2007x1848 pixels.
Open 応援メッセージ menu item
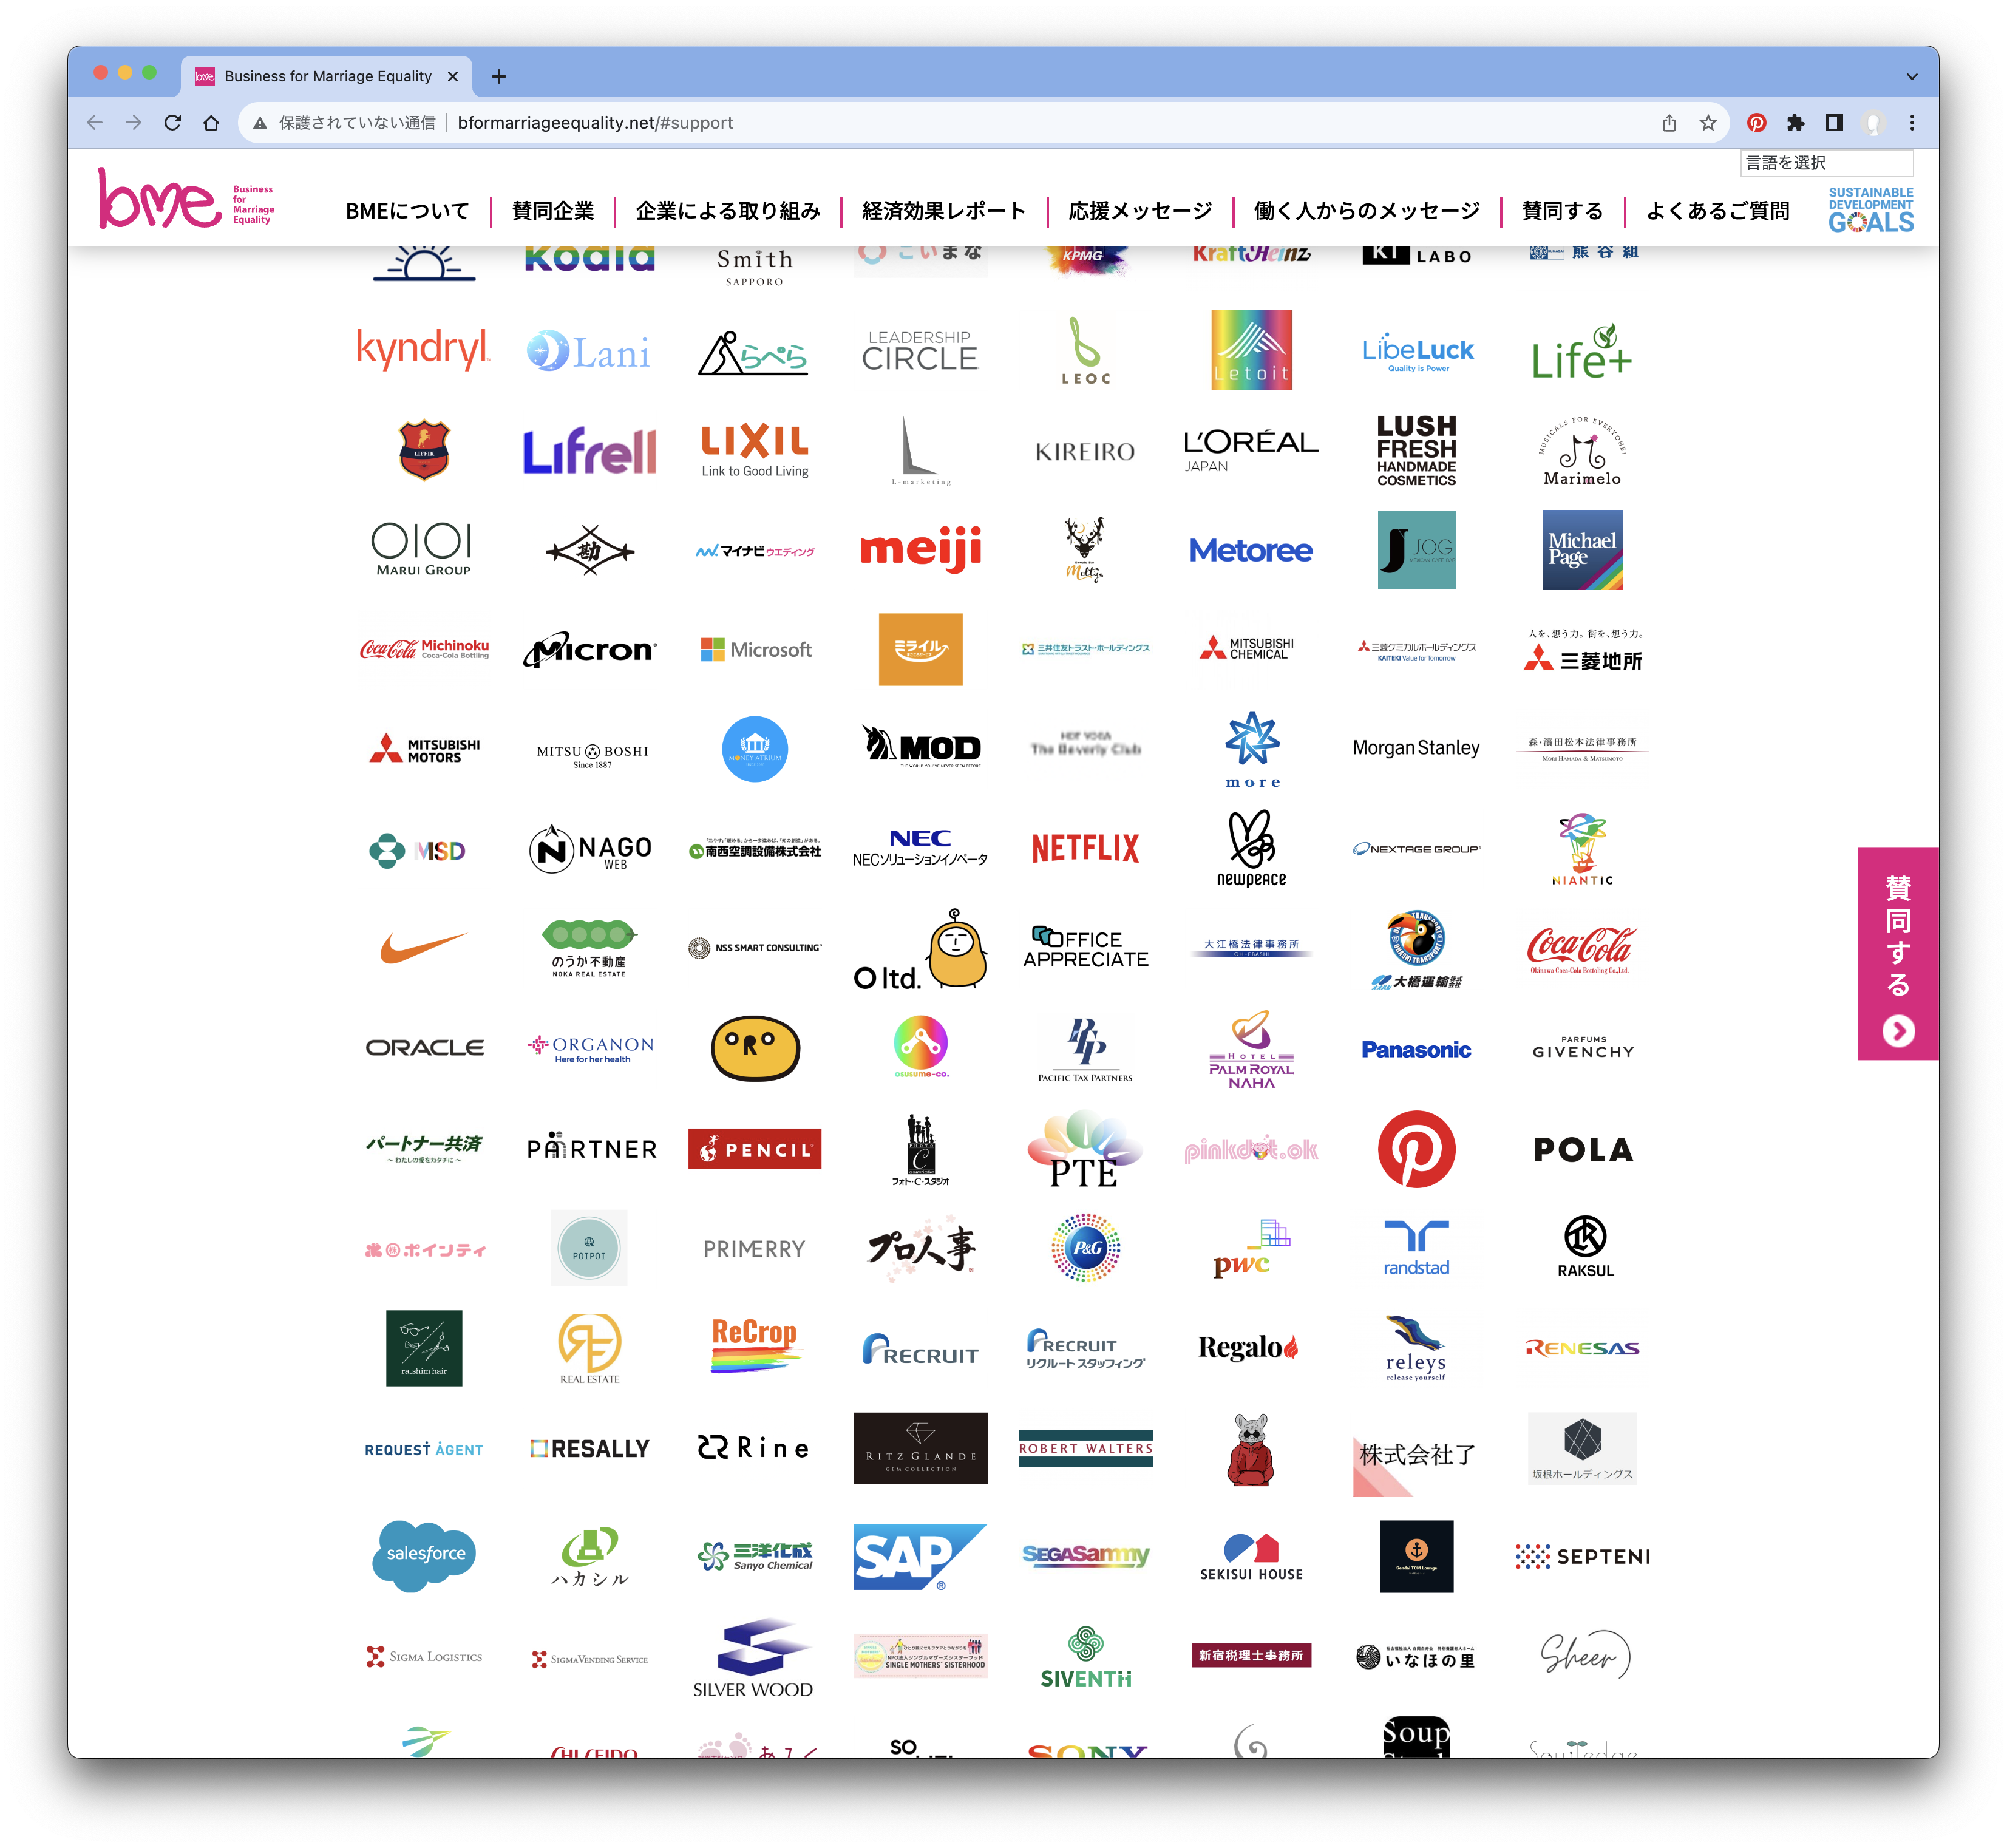coord(1140,211)
